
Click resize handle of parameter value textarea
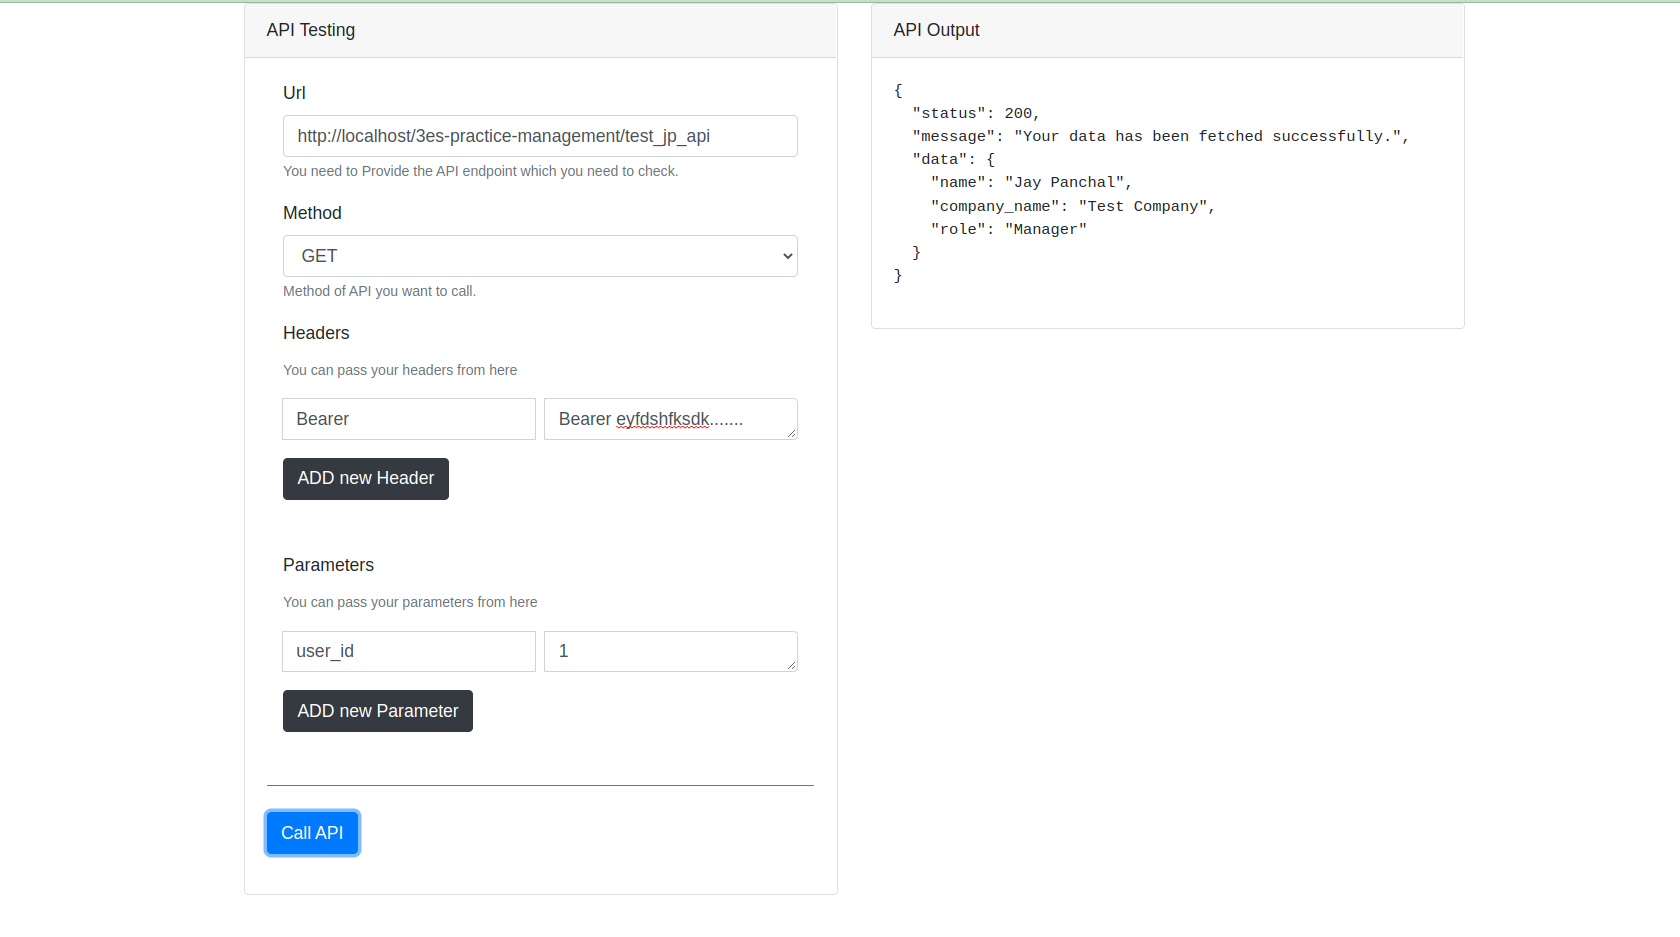pyautogui.click(x=791, y=665)
